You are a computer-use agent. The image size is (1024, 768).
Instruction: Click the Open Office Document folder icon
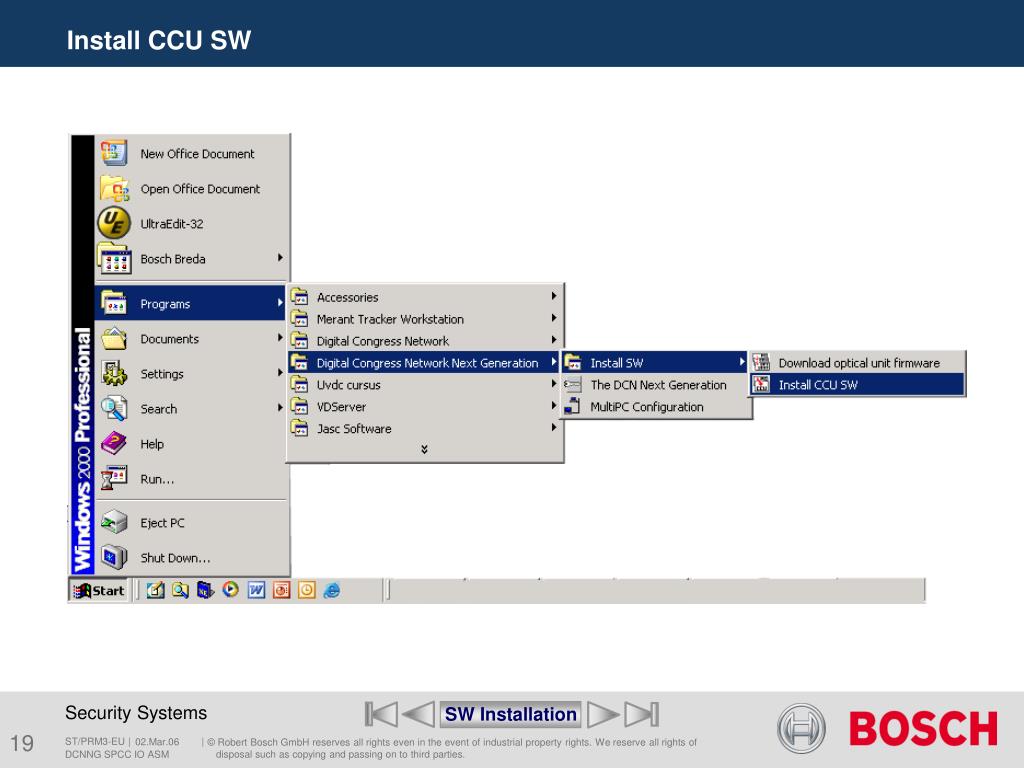[114, 189]
